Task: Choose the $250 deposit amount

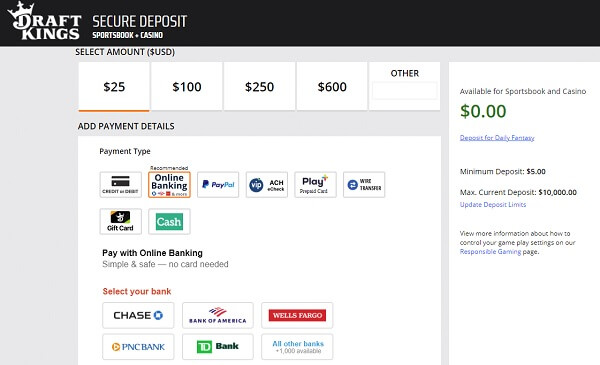Action: coord(259,87)
